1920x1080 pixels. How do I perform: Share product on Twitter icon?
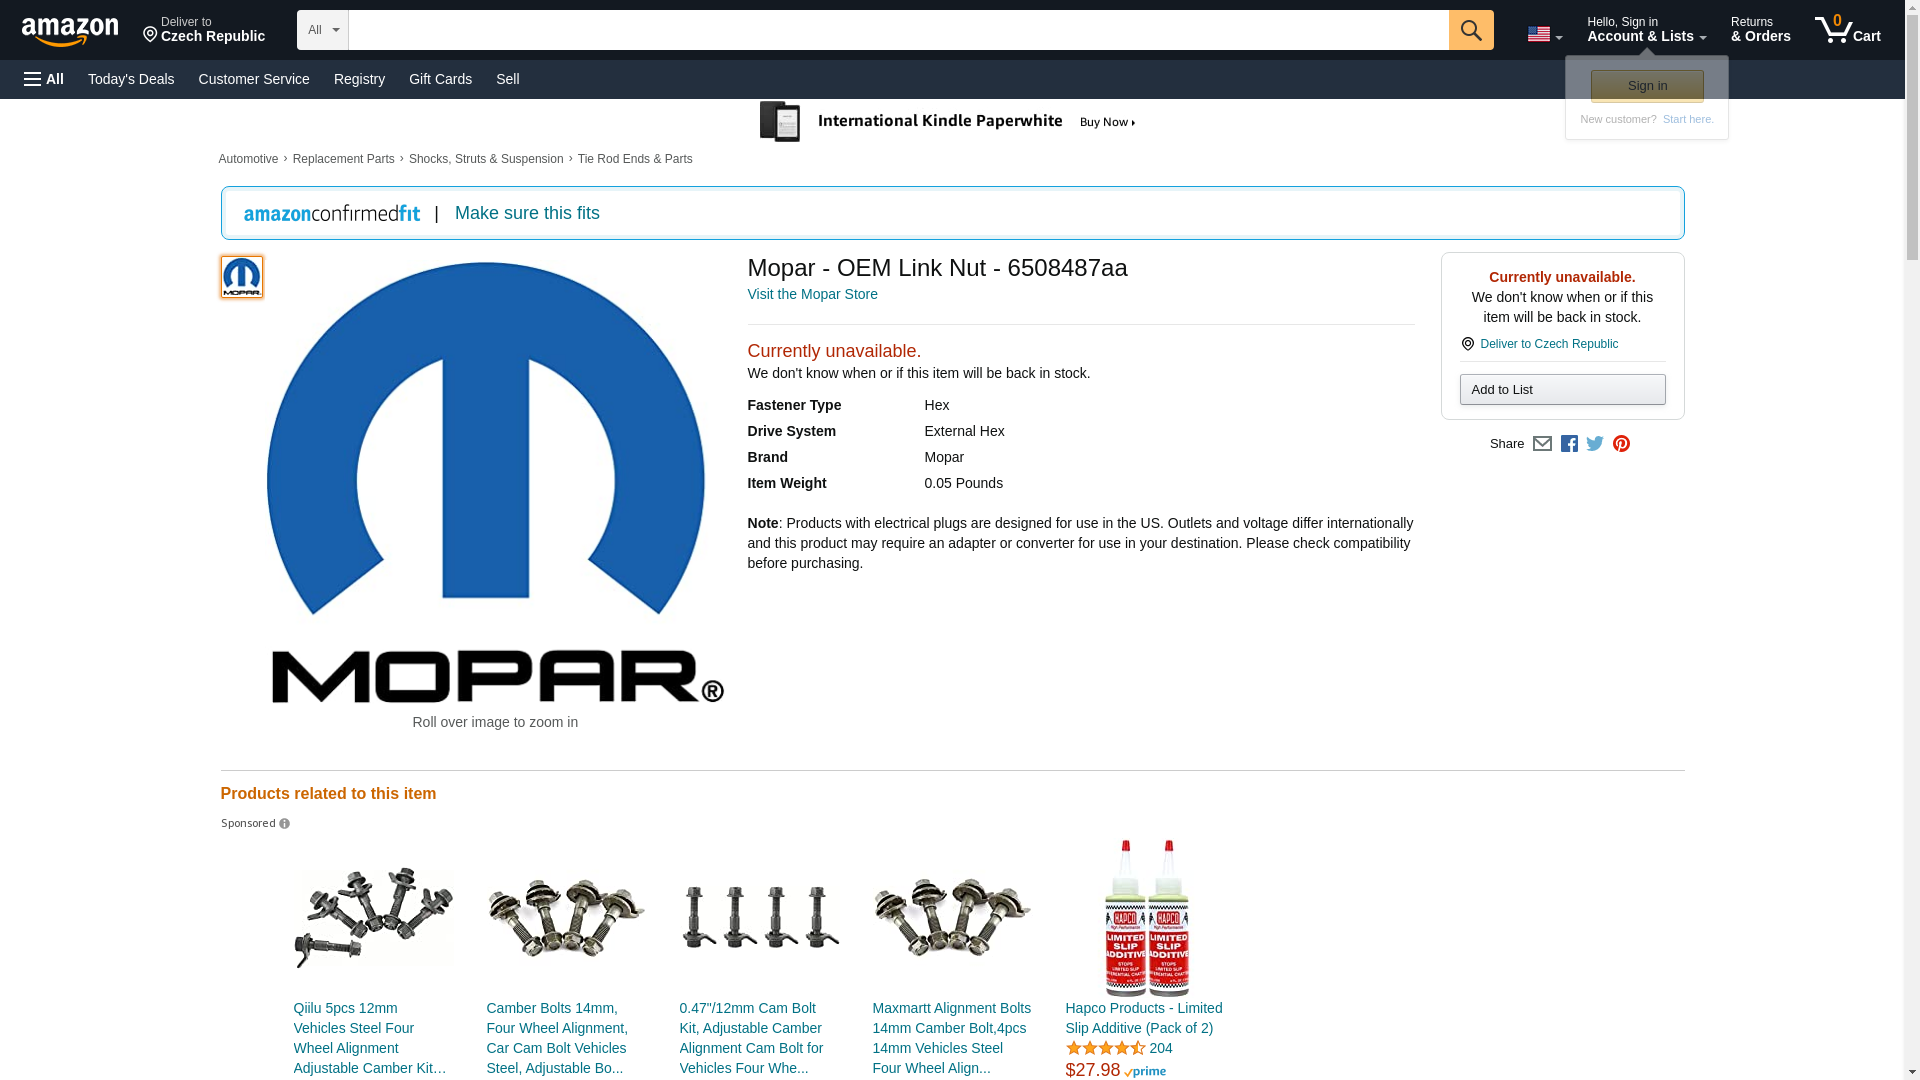click(x=1595, y=443)
